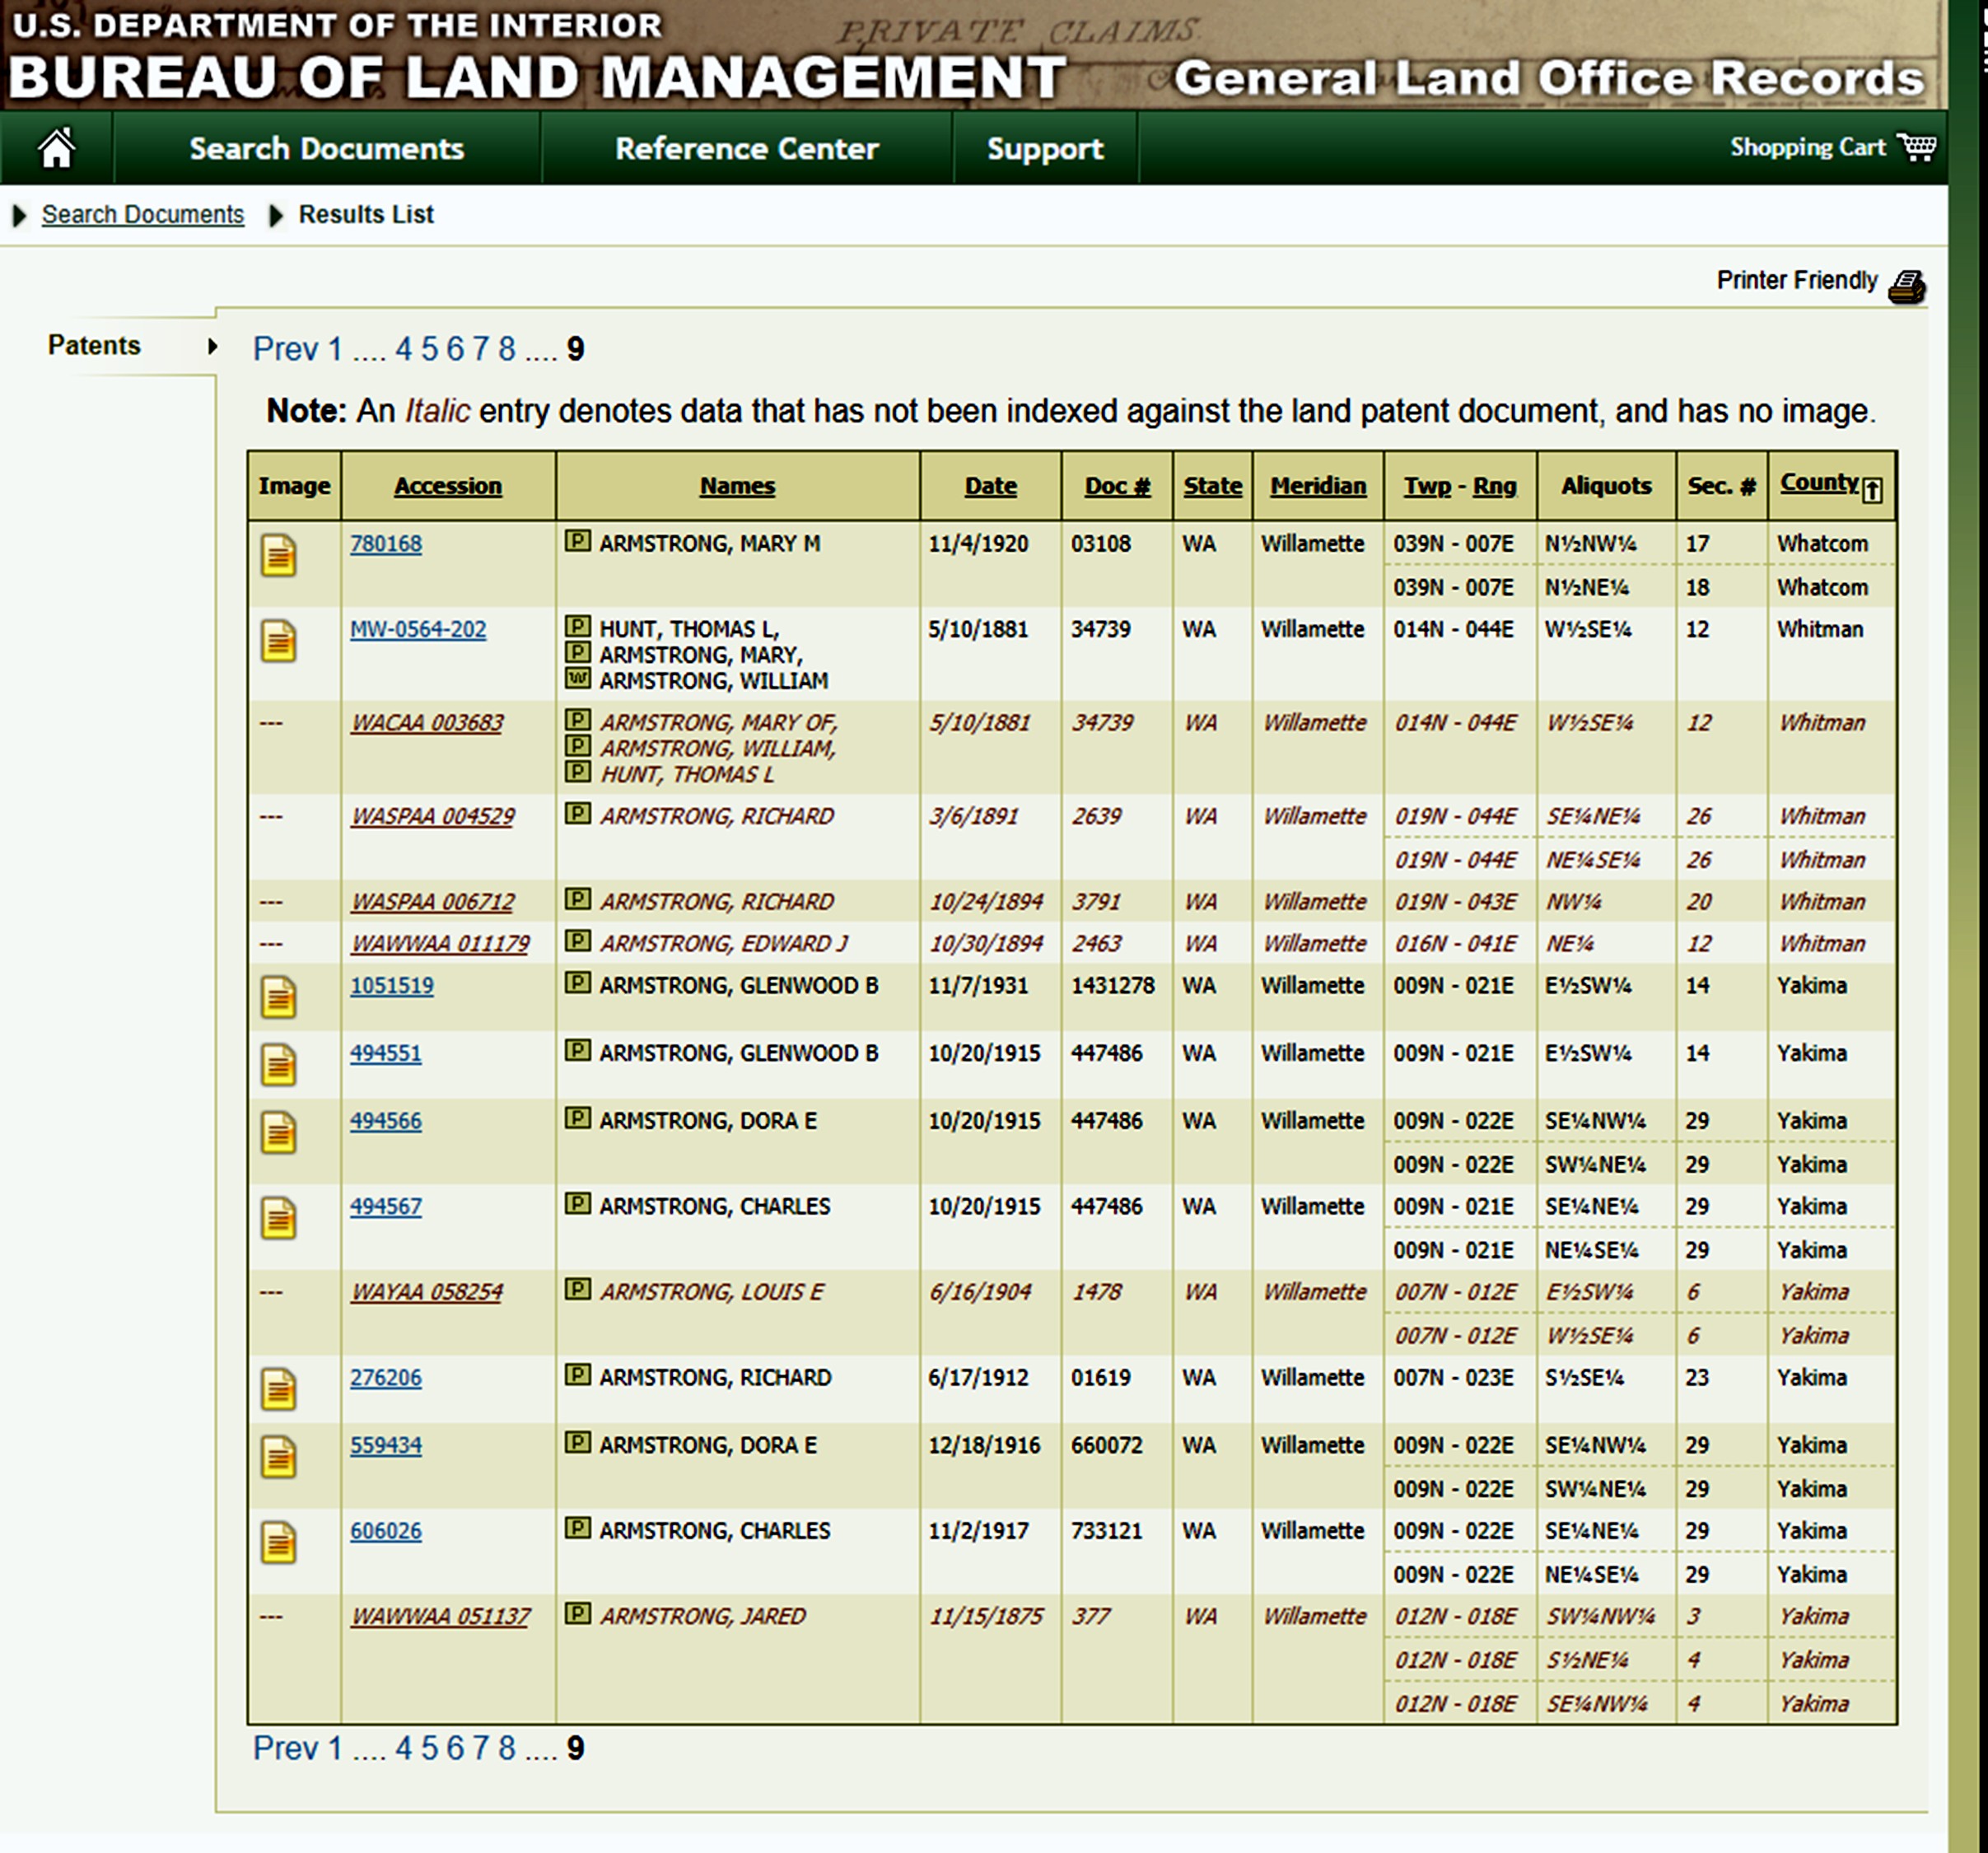The width and height of the screenshot is (1988, 1853).
Task: Open accession link WASPAA 004529
Action: [432, 816]
